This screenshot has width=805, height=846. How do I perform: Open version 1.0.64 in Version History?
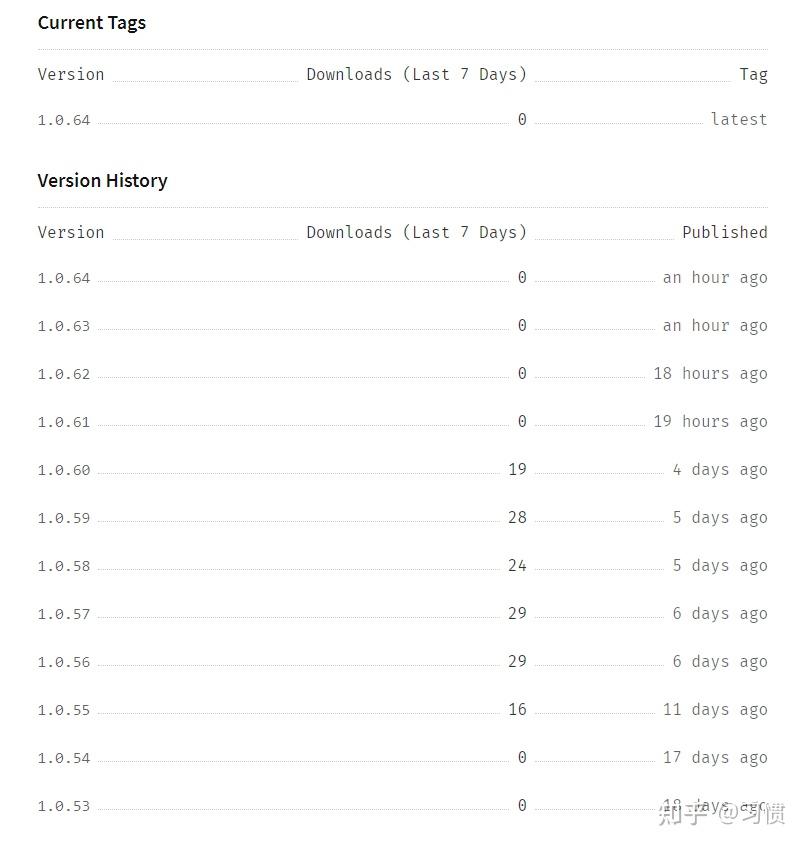click(x=64, y=278)
